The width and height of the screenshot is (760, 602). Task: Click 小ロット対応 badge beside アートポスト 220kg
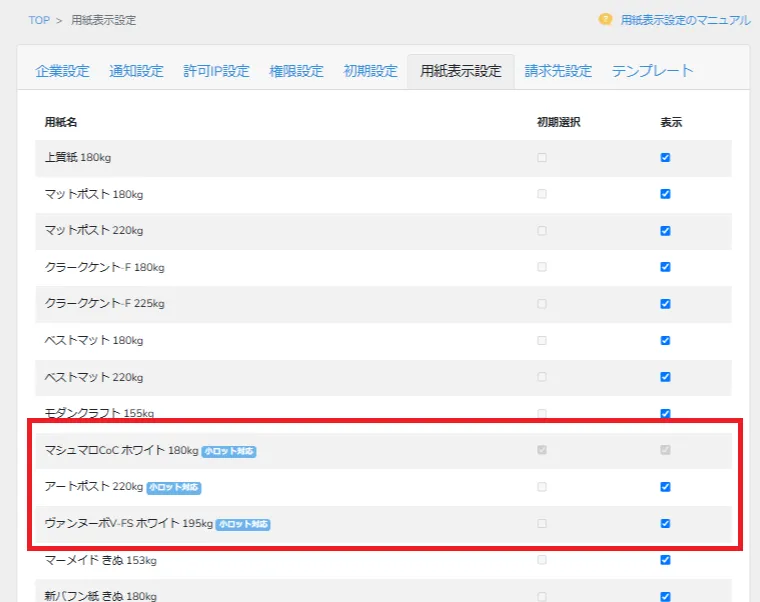click(x=174, y=488)
